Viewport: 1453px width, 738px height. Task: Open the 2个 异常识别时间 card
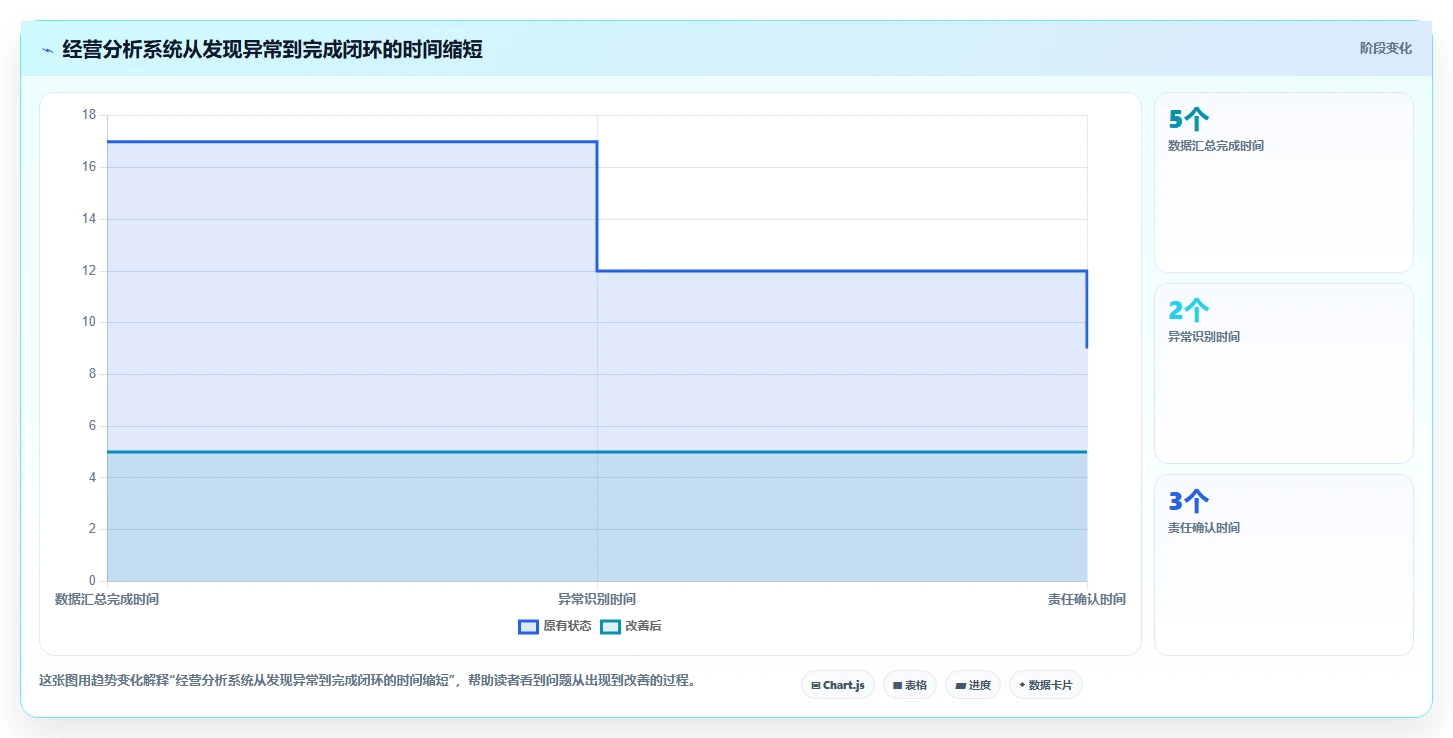(x=1283, y=374)
